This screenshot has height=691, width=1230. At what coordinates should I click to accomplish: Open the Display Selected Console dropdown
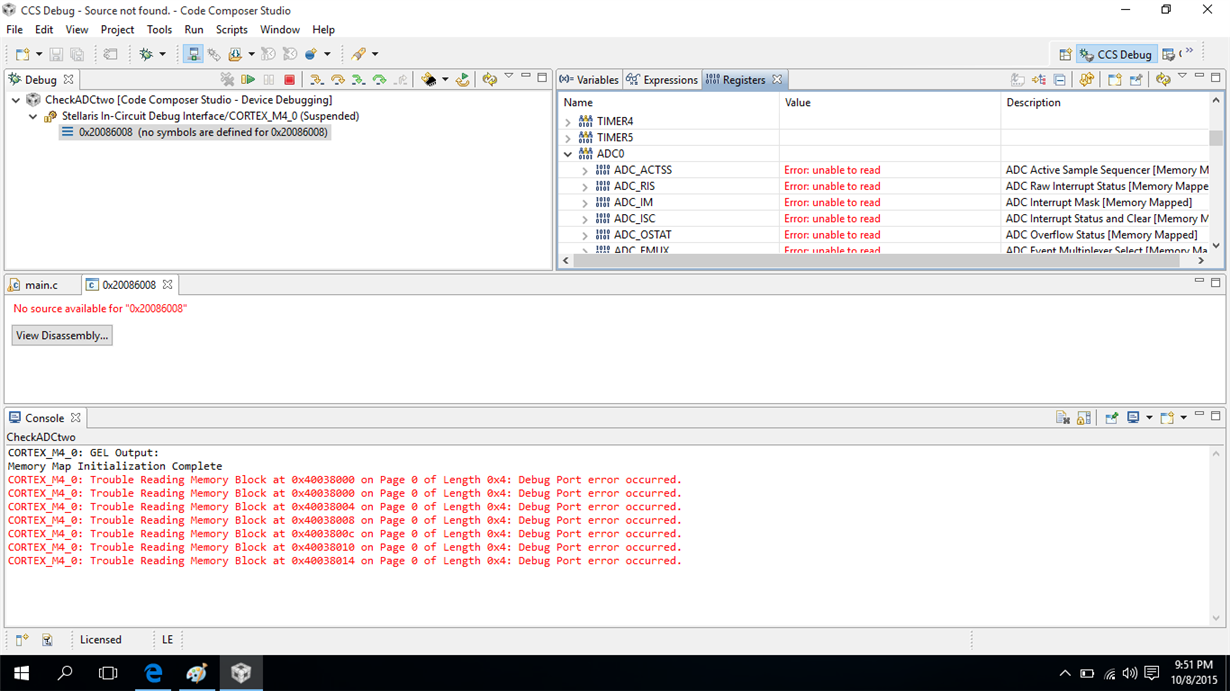tap(1149, 418)
